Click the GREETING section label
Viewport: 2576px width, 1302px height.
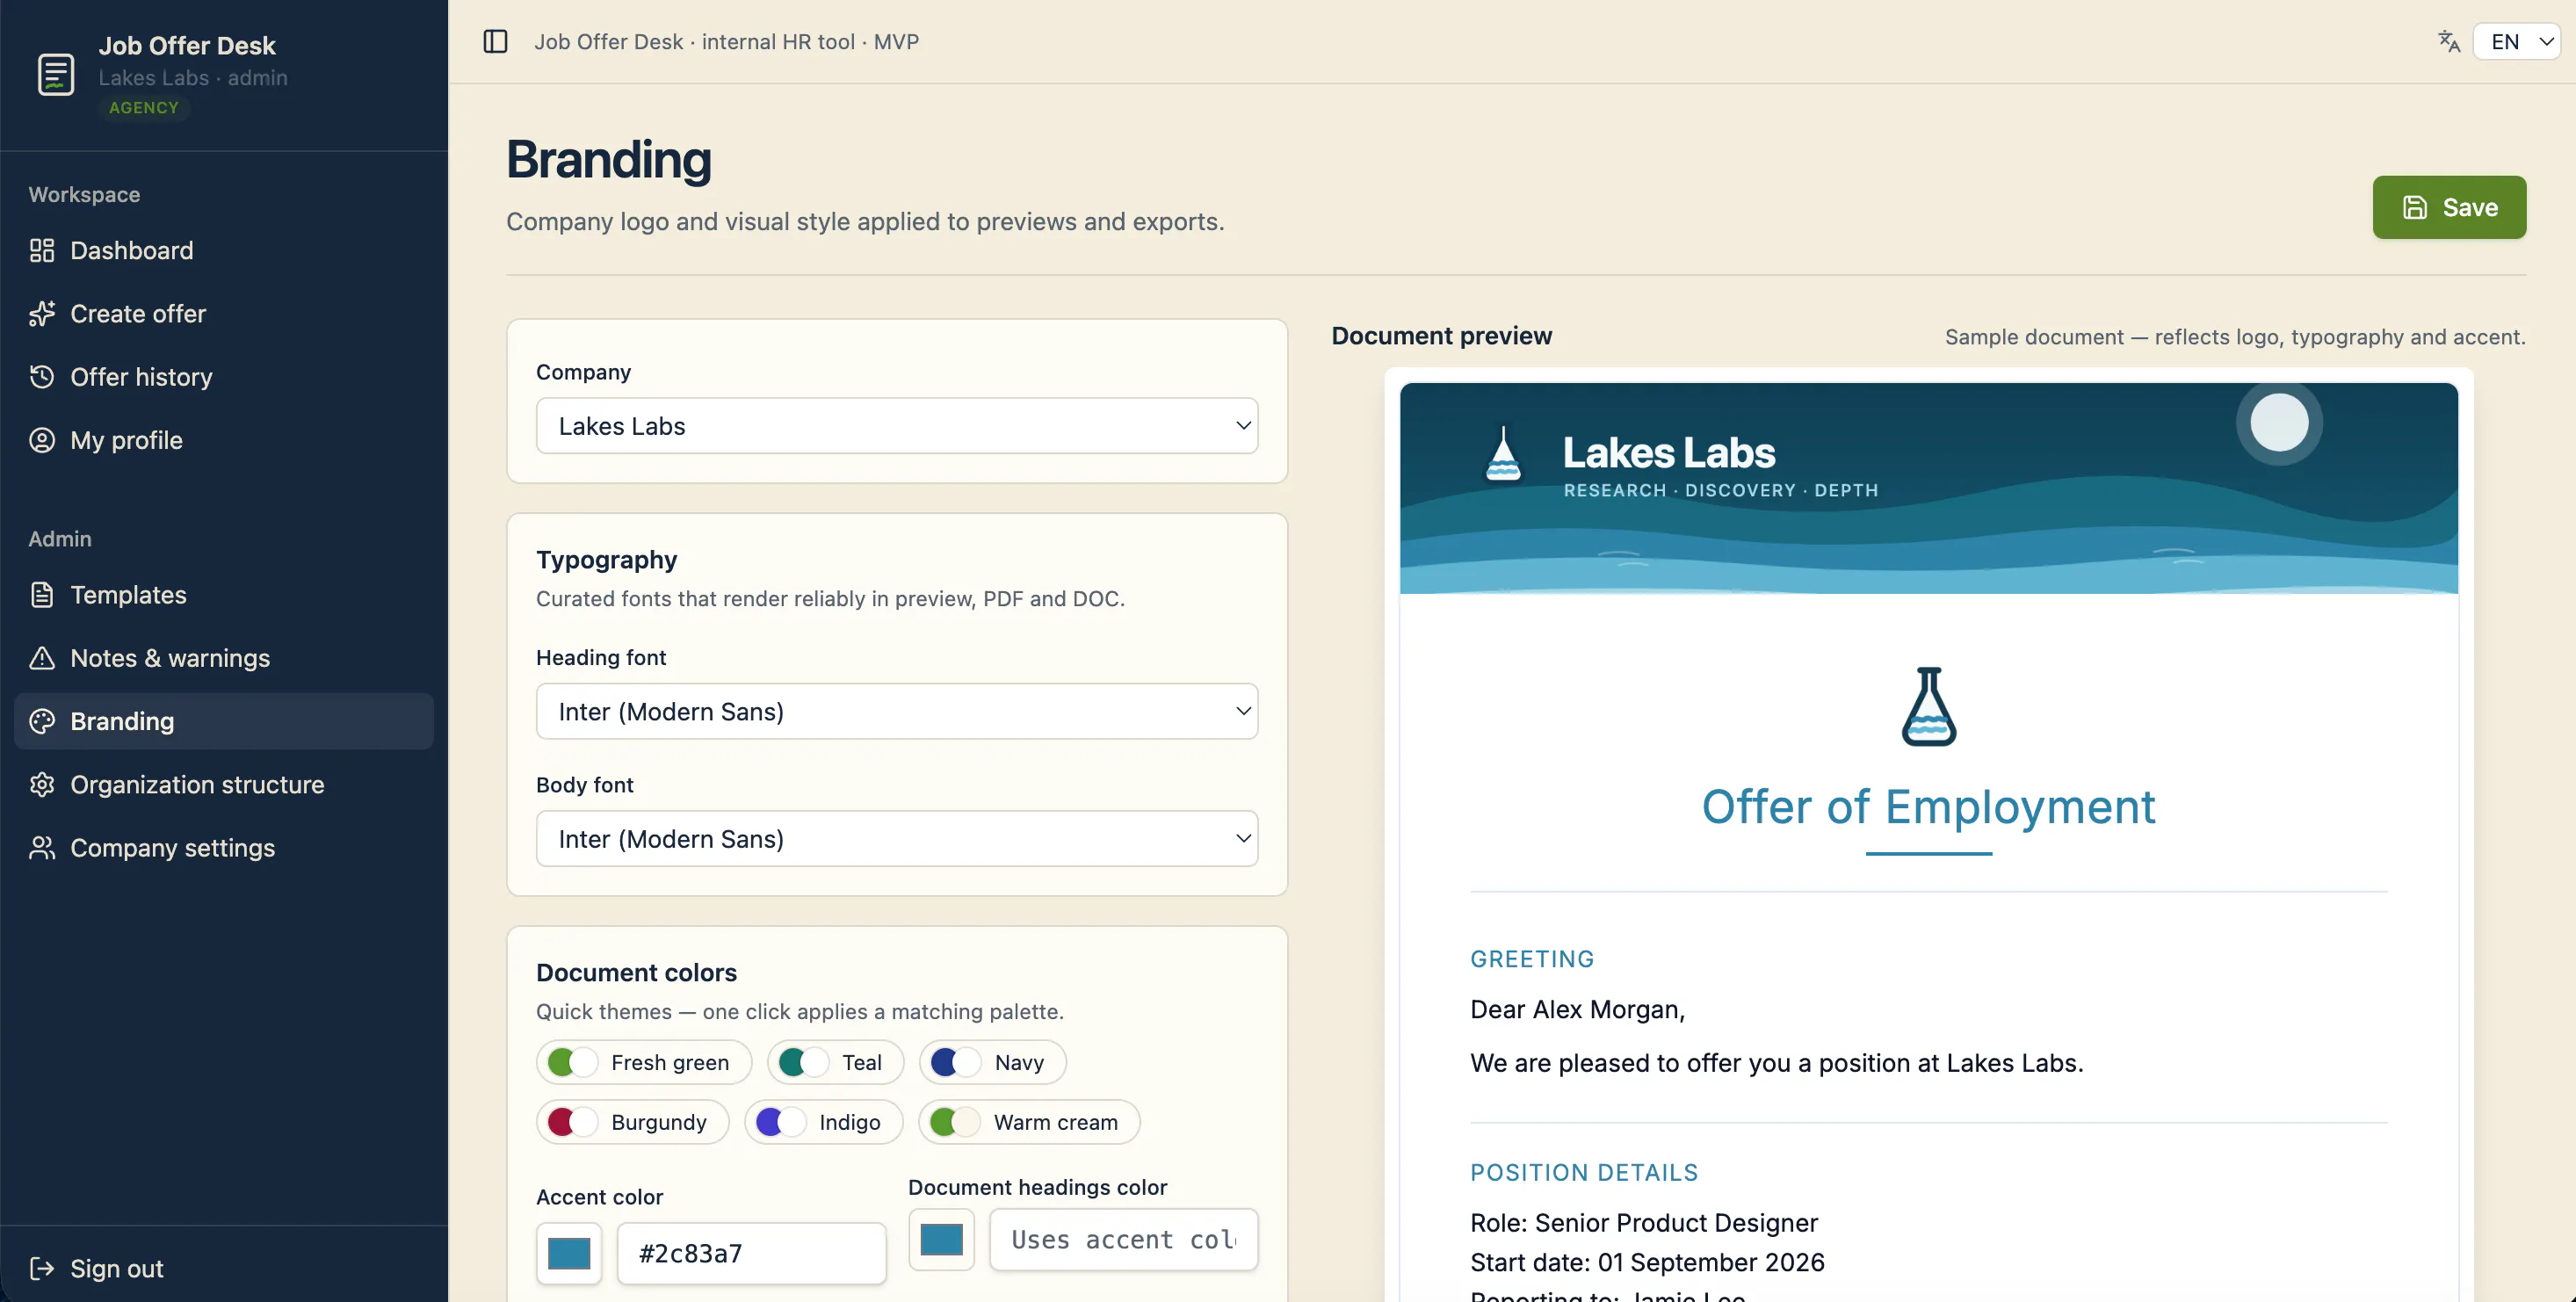point(1532,959)
